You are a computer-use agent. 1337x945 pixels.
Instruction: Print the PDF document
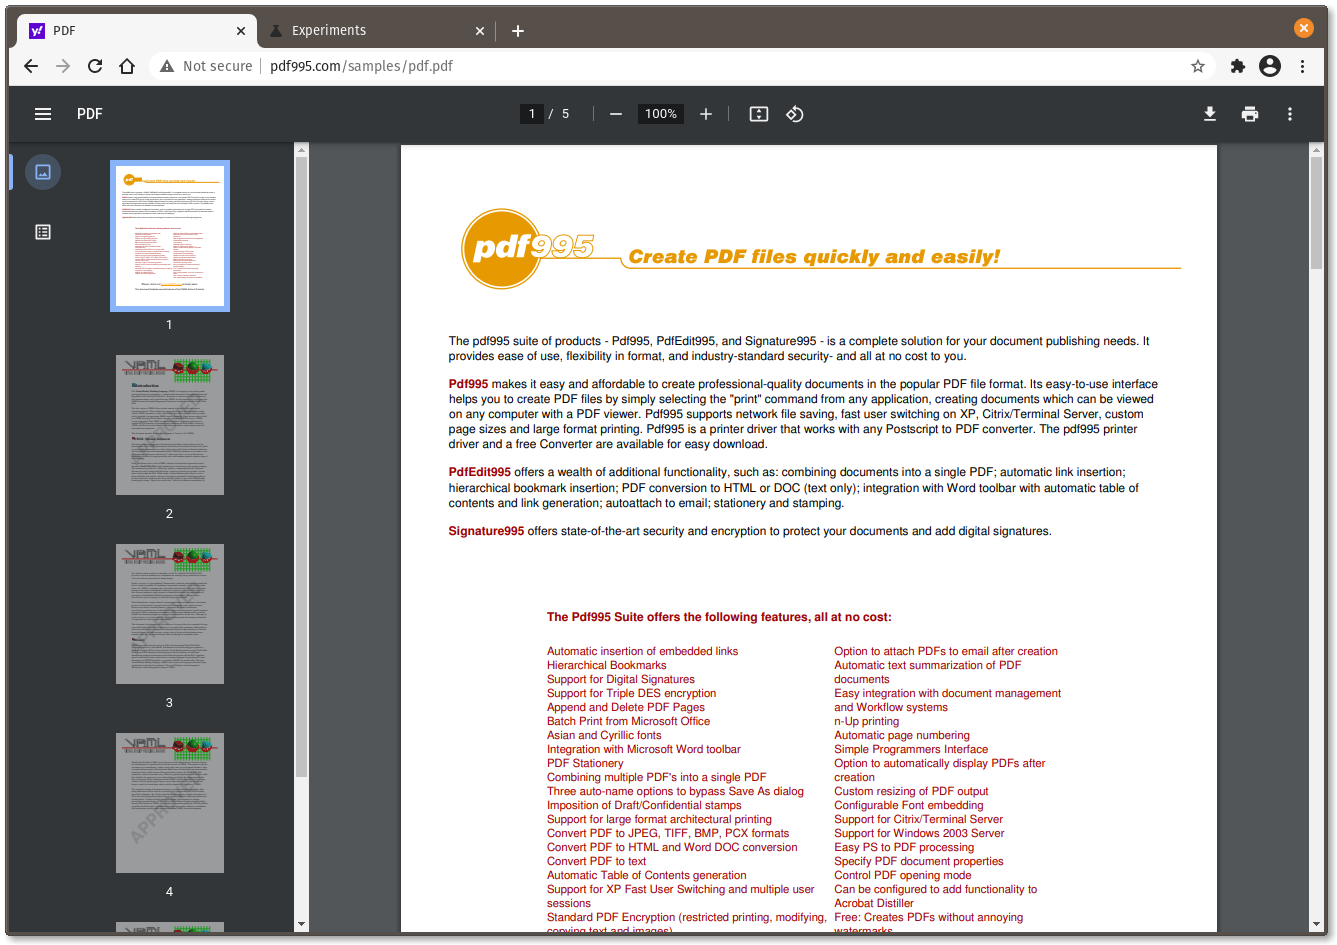coord(1250,114)
